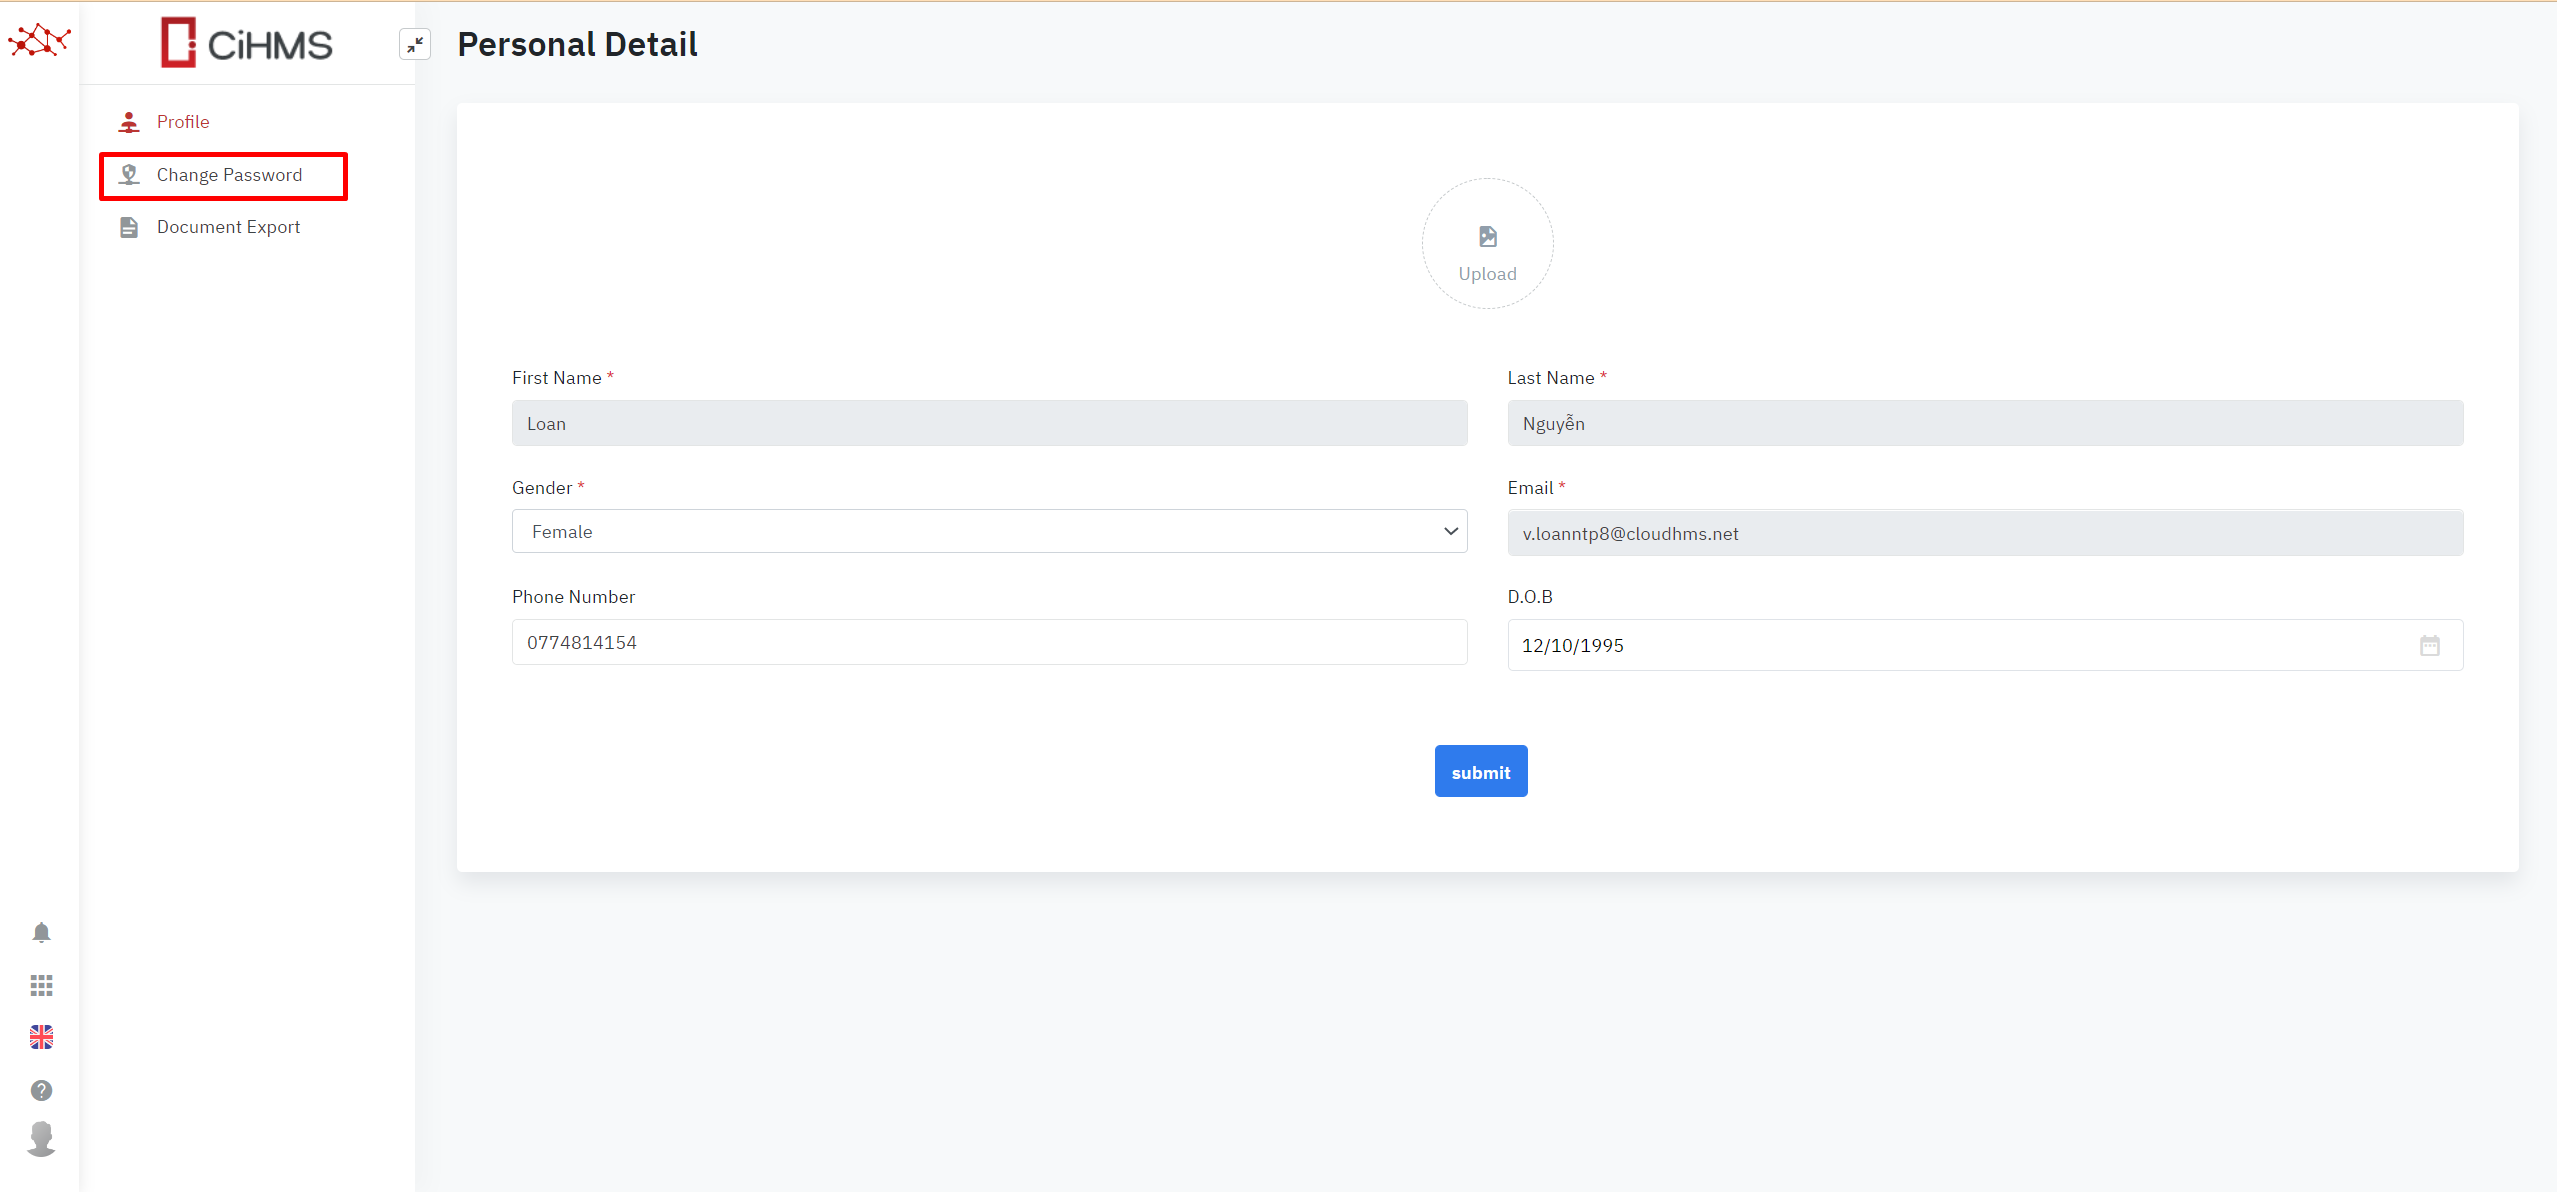This screenshot has width=2557, height=1192.
Task: Click the red network logo icon
Action: coord(39,40)
